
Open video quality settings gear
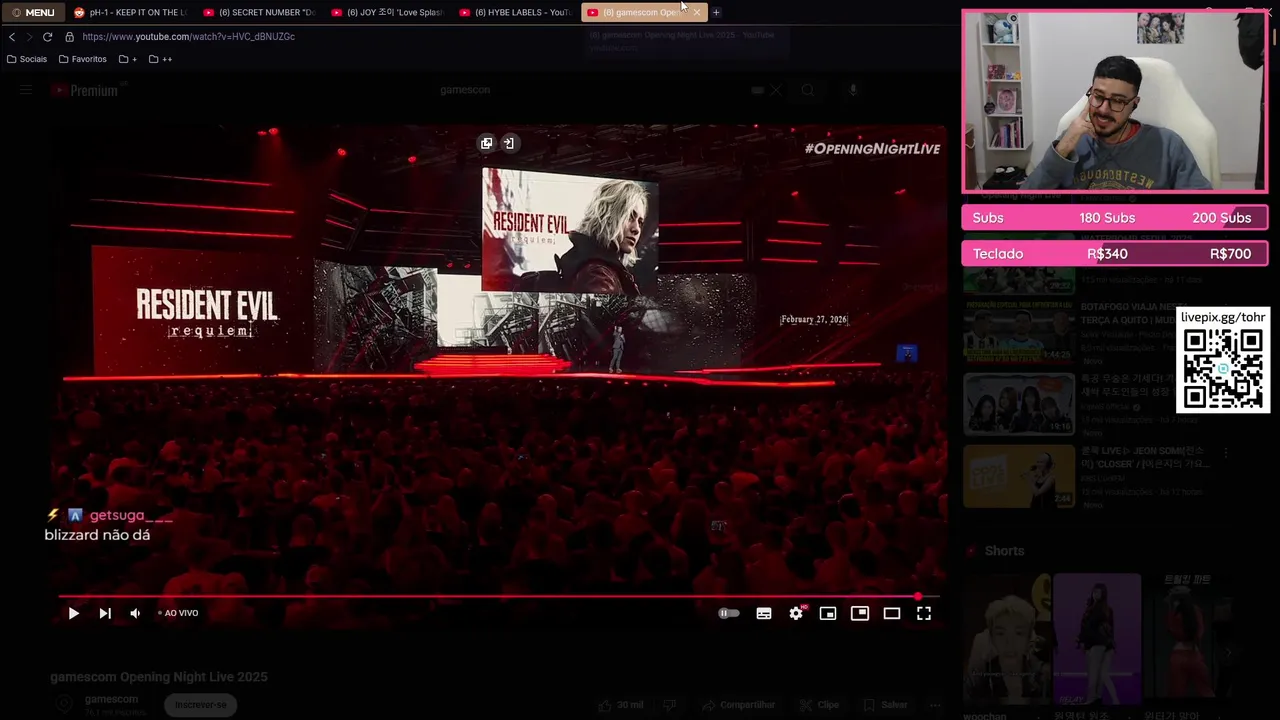pos(796,613)
